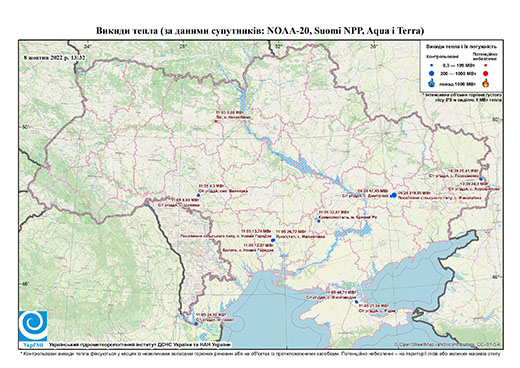Click label '21,38 МВт' in Crimea

coord(374,305)
